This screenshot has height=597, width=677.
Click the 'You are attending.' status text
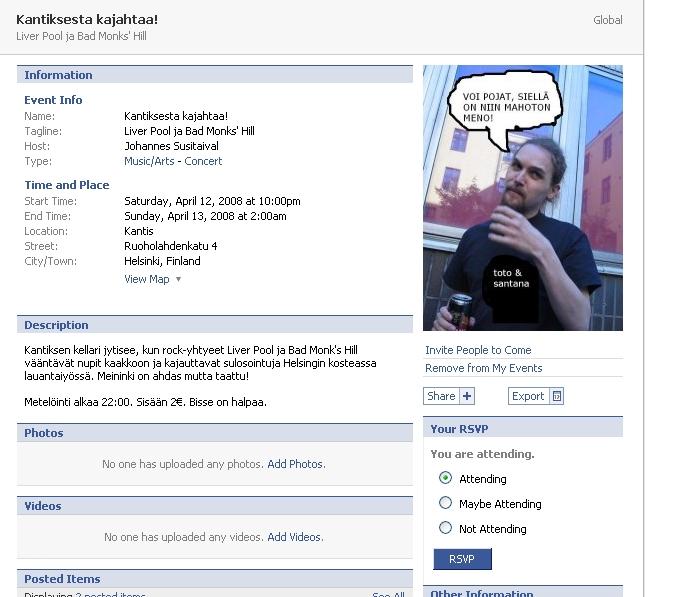(482, 454)
